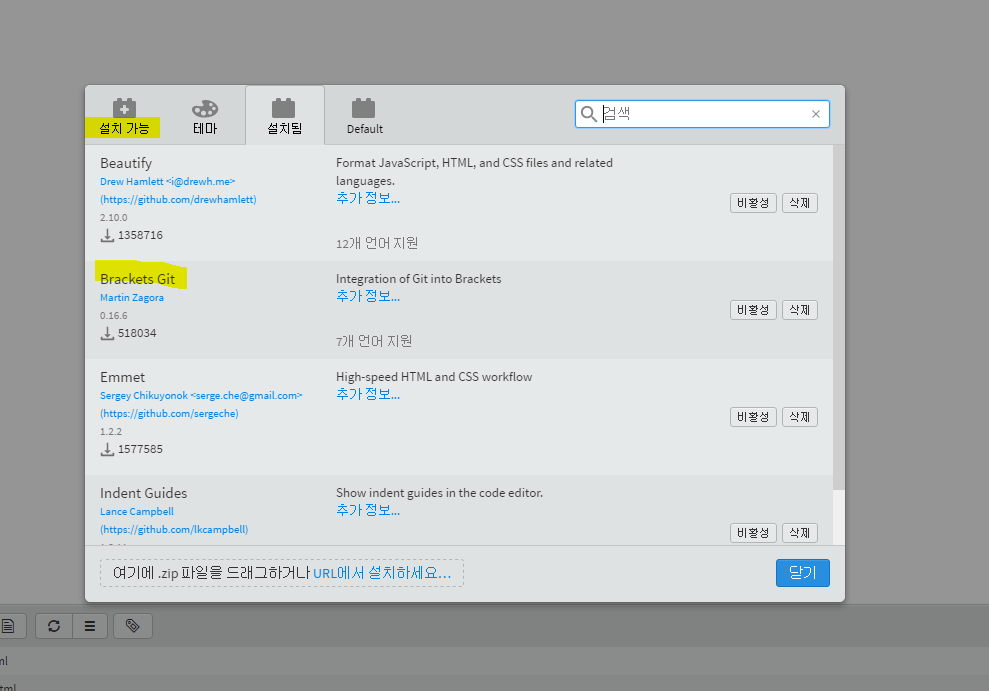Open Lance Campbell author link

point(137,511)
